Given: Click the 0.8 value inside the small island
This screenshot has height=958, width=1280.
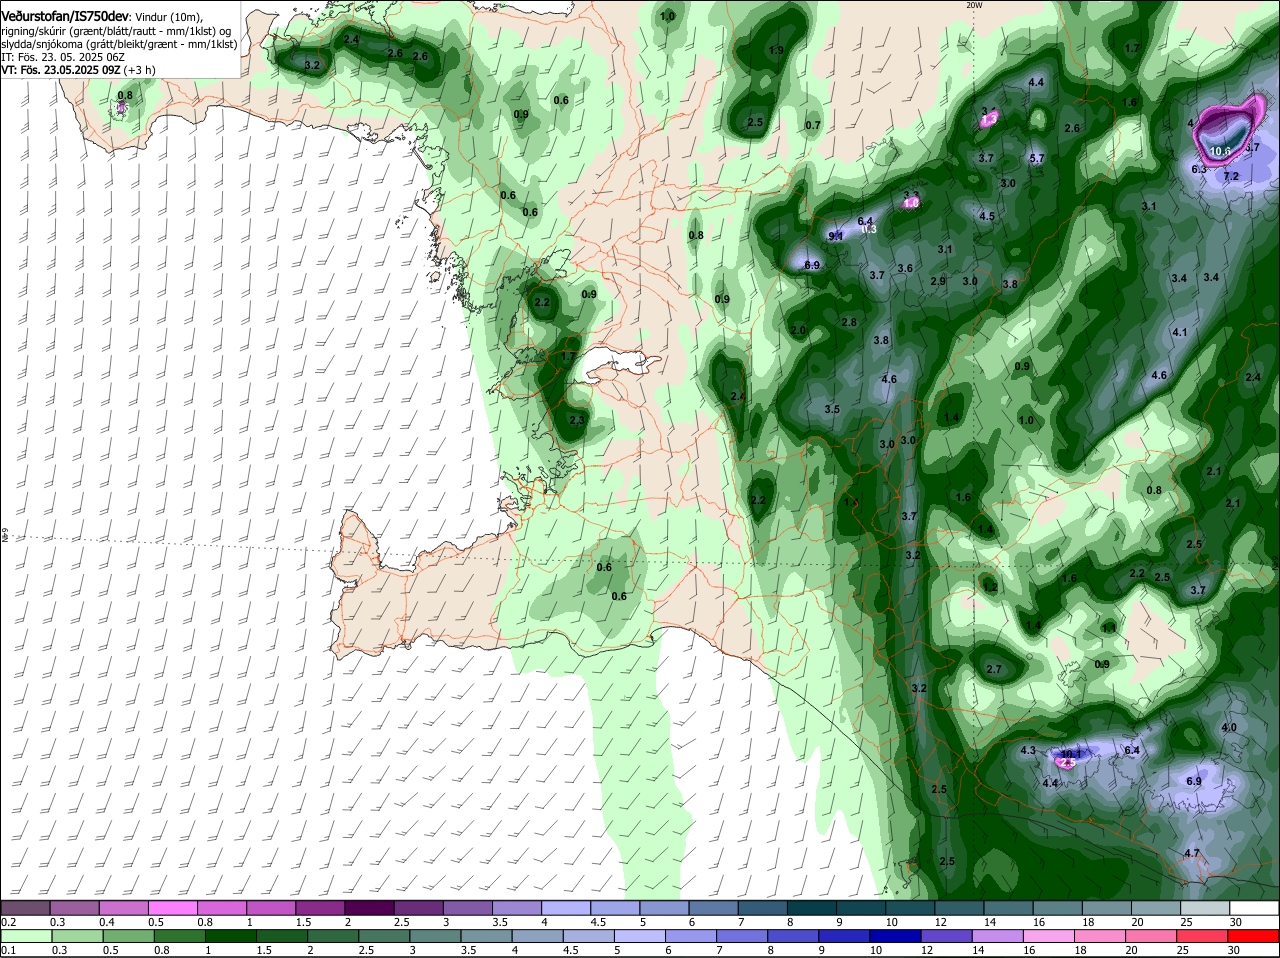Looking at the screenshot, I should [x=125, y=95].
